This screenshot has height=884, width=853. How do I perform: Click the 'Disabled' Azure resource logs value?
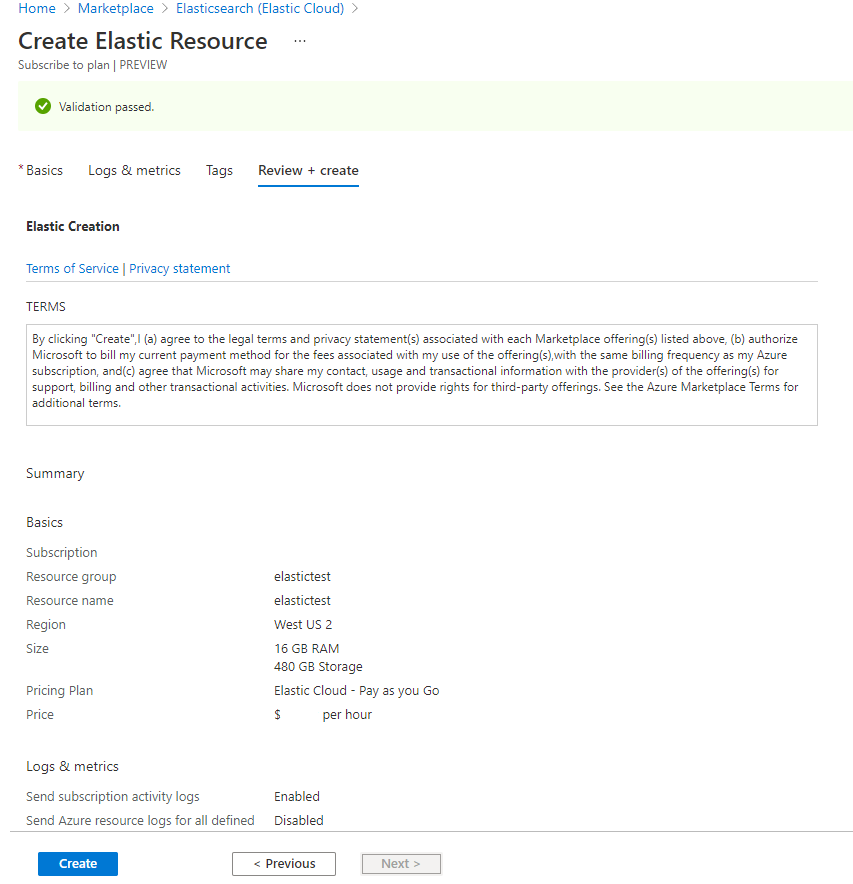click(299, 820)
